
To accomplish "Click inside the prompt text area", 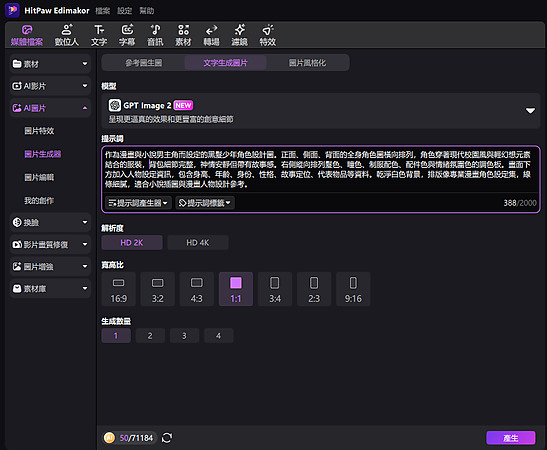I will click(x=320, y=170).
